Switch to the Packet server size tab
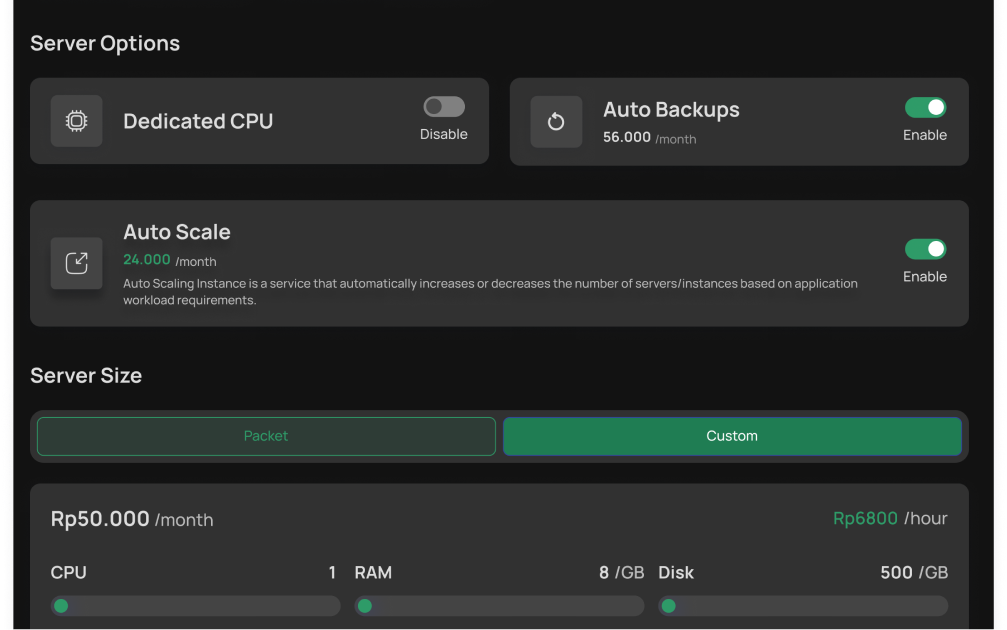Screen dimensions: 1007x630 (266, 436)
